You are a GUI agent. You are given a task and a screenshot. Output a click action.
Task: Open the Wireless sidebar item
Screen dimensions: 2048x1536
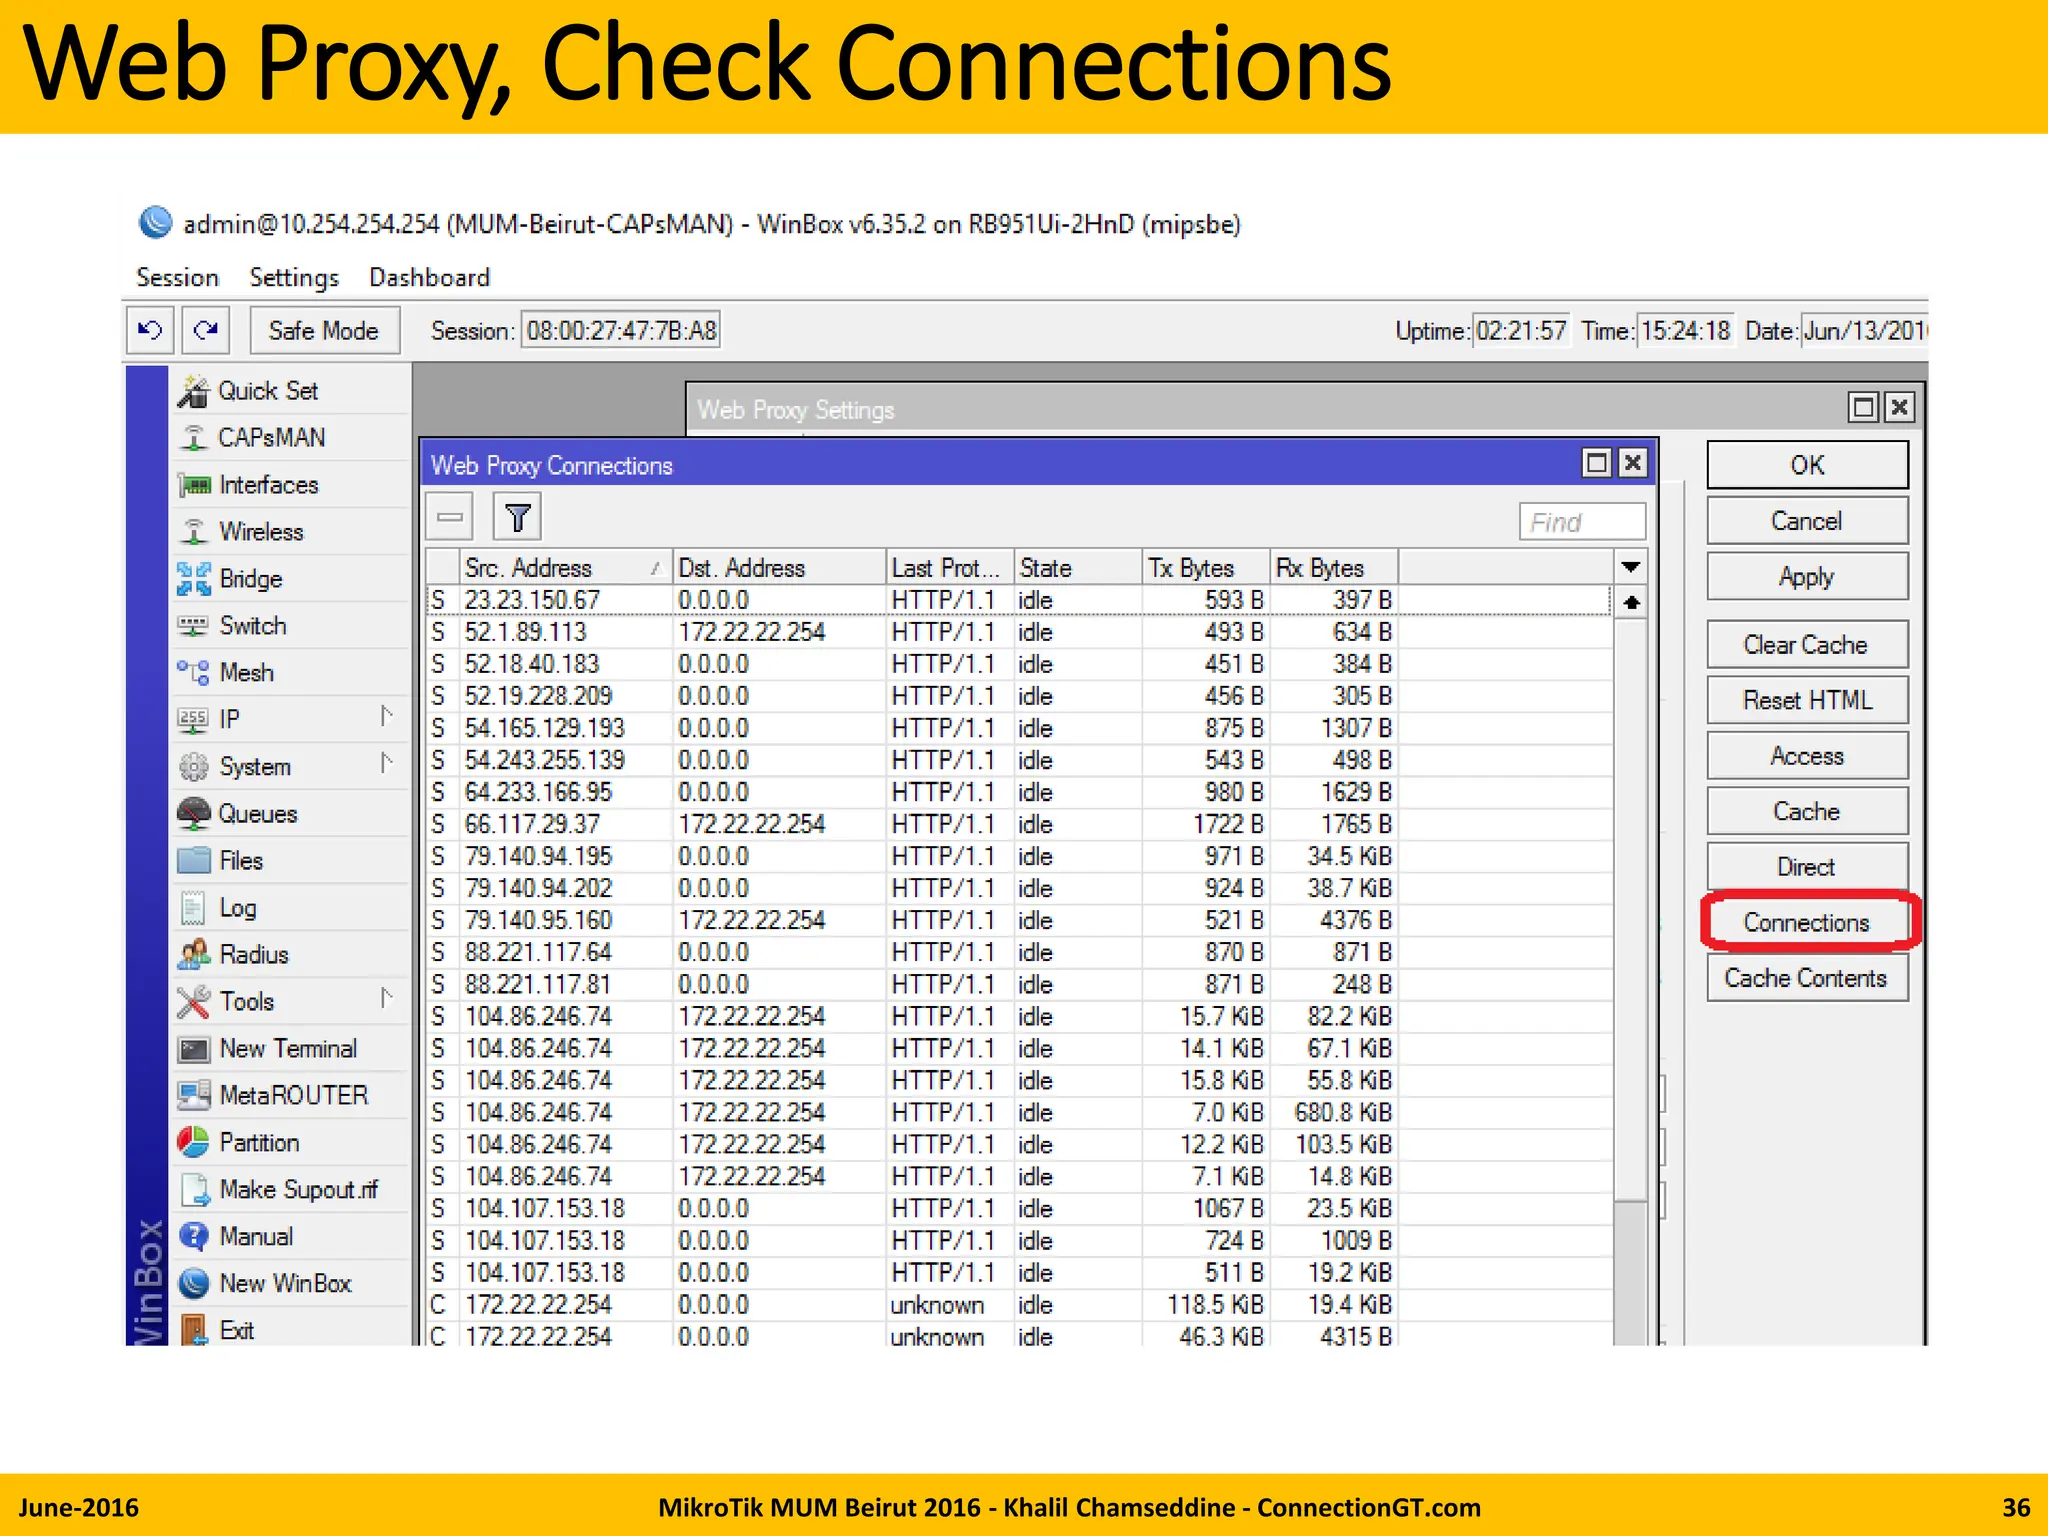coord(260,532)
